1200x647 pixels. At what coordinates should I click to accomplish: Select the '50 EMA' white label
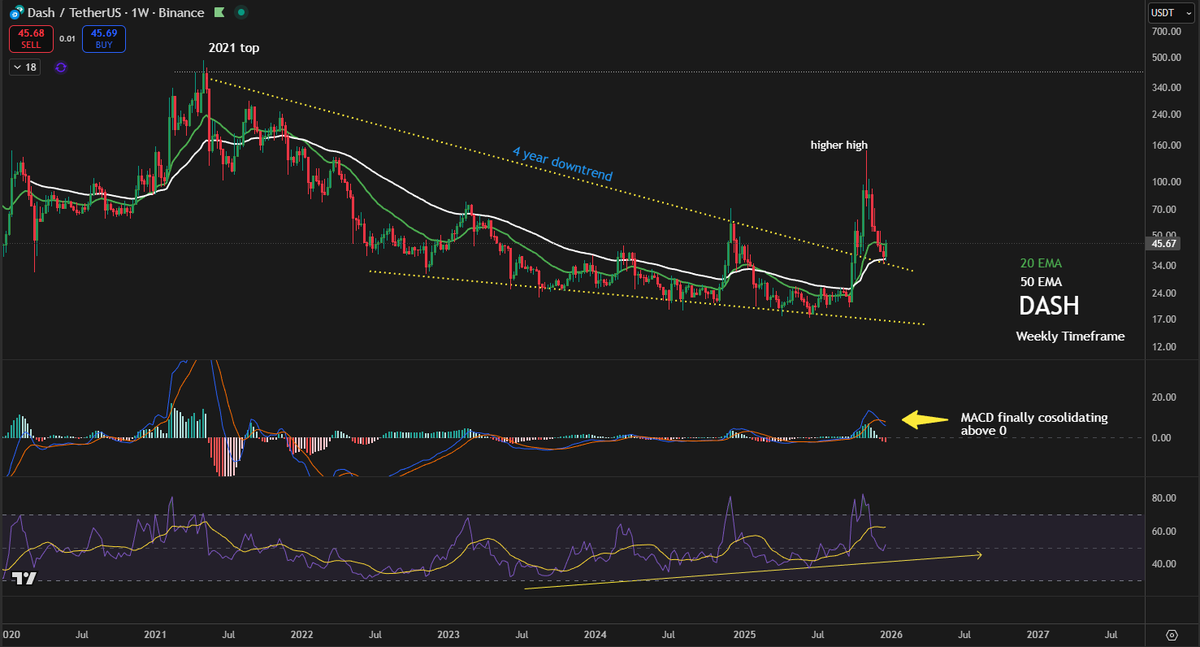(1040, 282)
